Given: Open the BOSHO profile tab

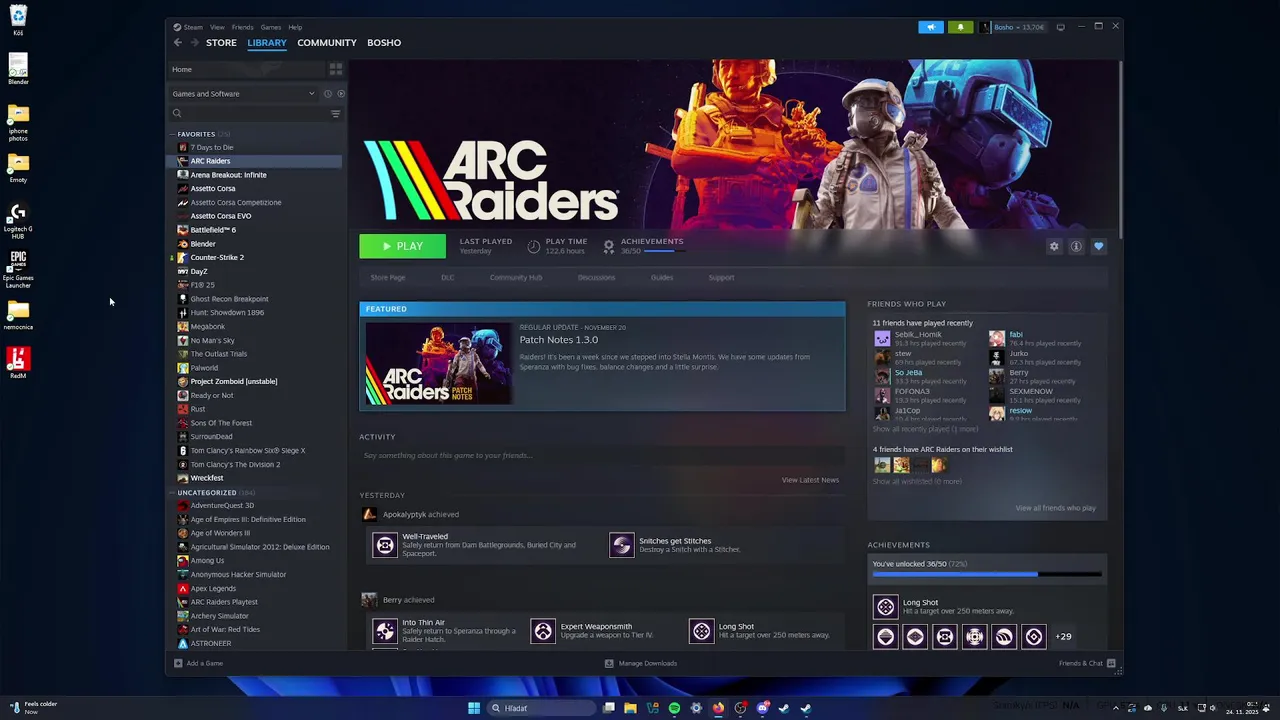Looking at the screenshot, I should (x=384, y=43).
